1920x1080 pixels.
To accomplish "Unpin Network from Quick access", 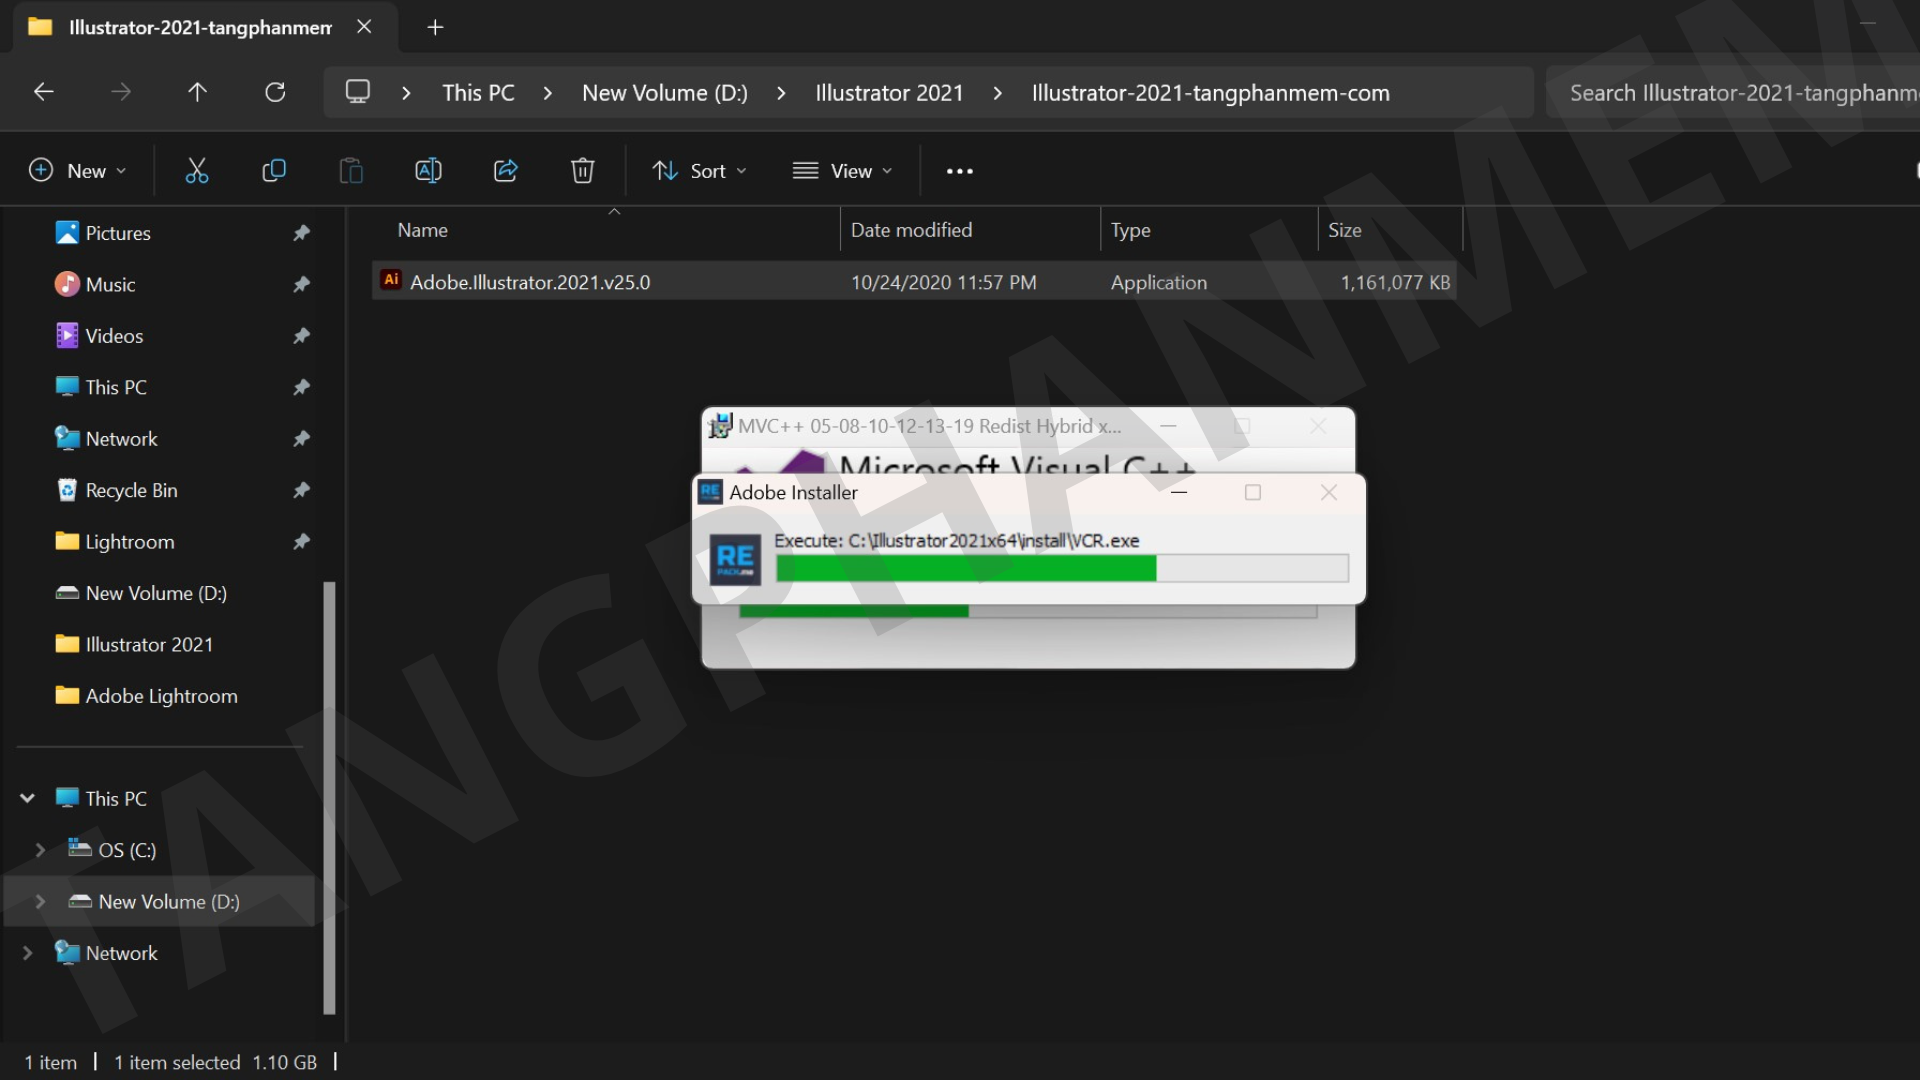I will tap(301, 439).
